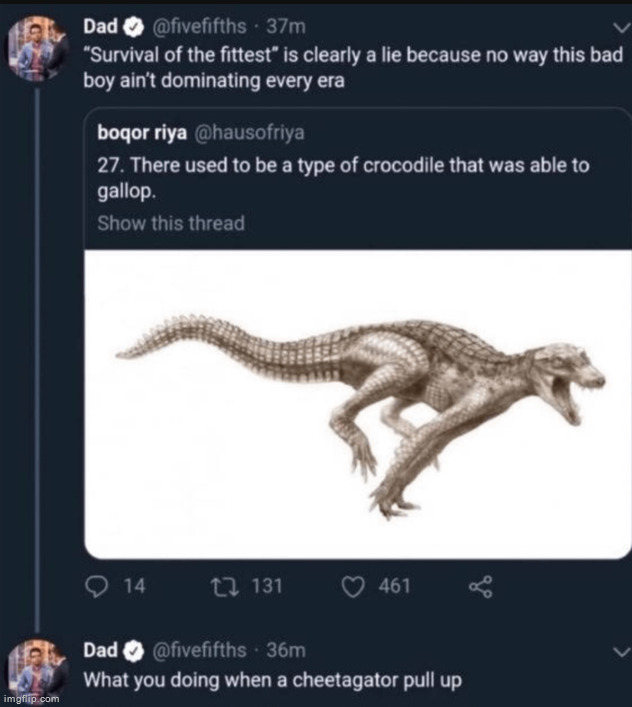Expand the chevron menu on the 36m tweet

622,652
